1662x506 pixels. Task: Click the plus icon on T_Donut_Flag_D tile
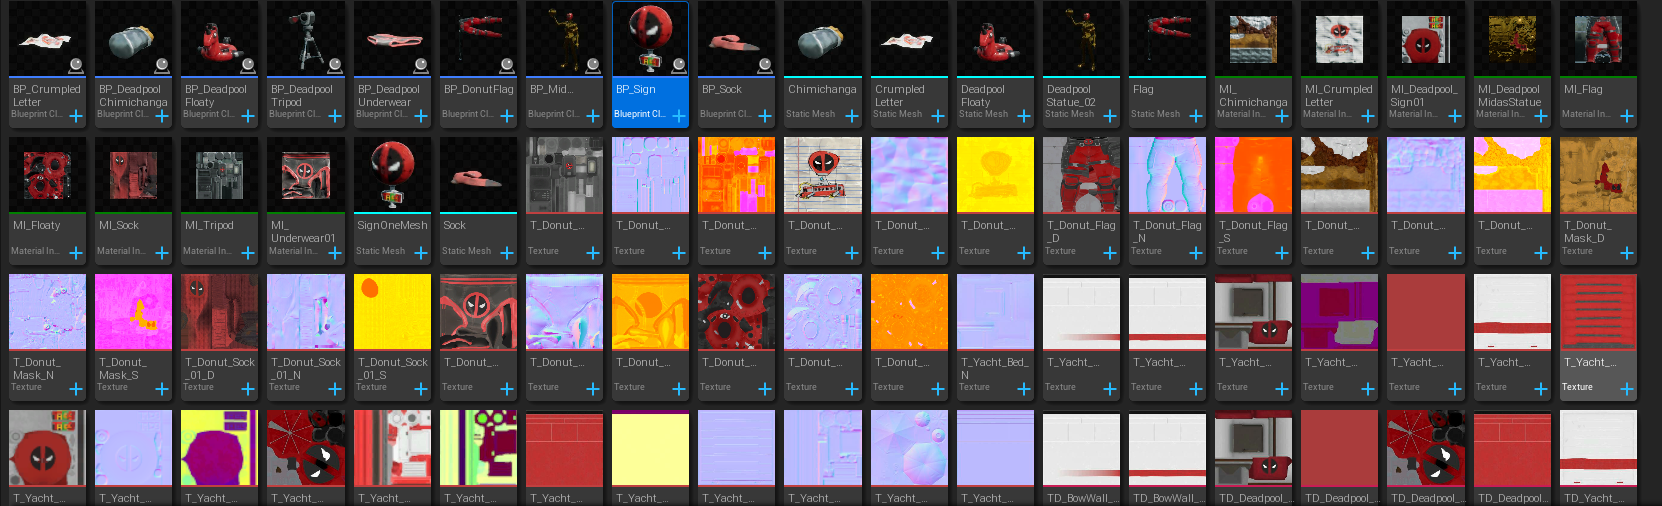point(1110,254)
